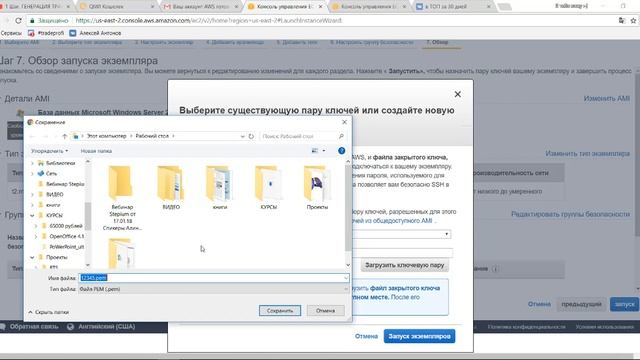Expand the Сеть tree node
The height and width of the screenshot is (360, 640).
tap(32, 174)
